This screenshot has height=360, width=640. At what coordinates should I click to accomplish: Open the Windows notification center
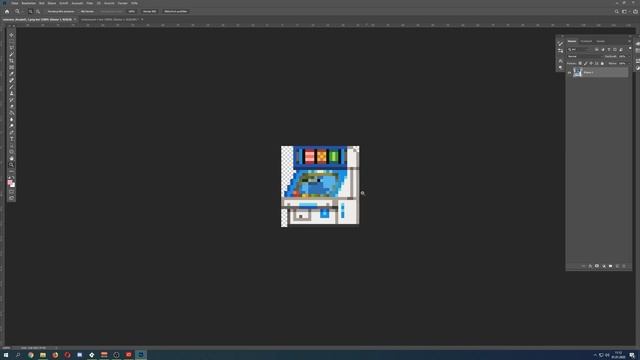(632, 355)
